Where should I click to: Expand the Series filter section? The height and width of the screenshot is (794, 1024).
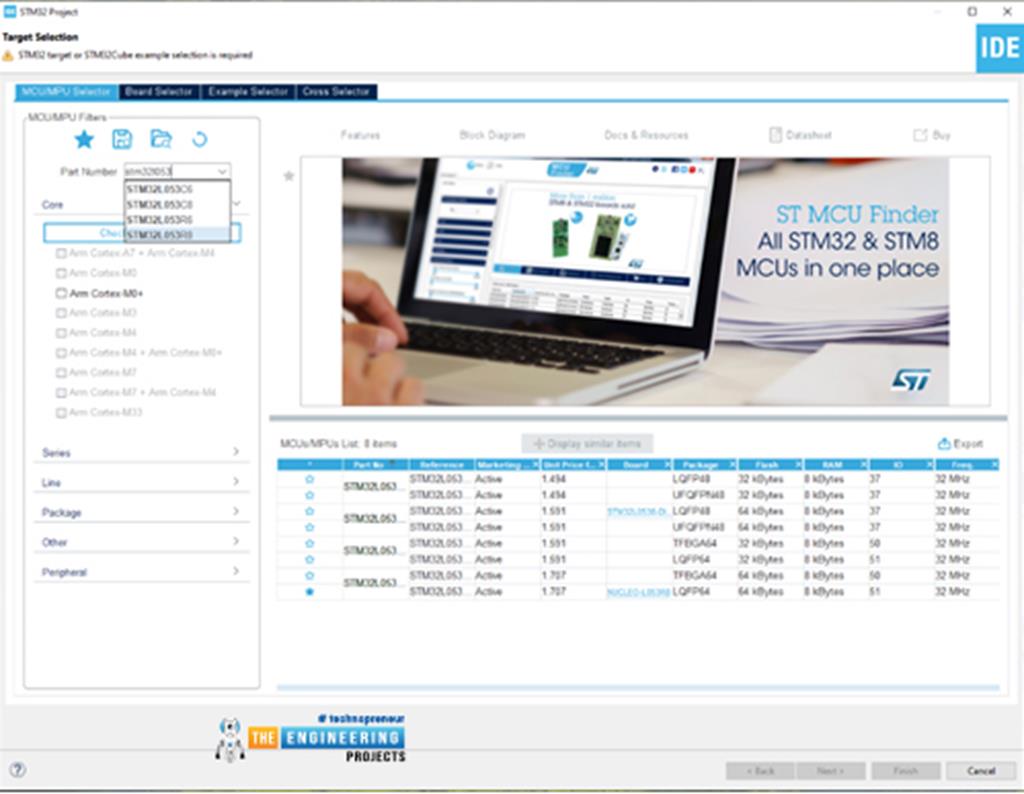pyautogui.click(x=236, y=452)
